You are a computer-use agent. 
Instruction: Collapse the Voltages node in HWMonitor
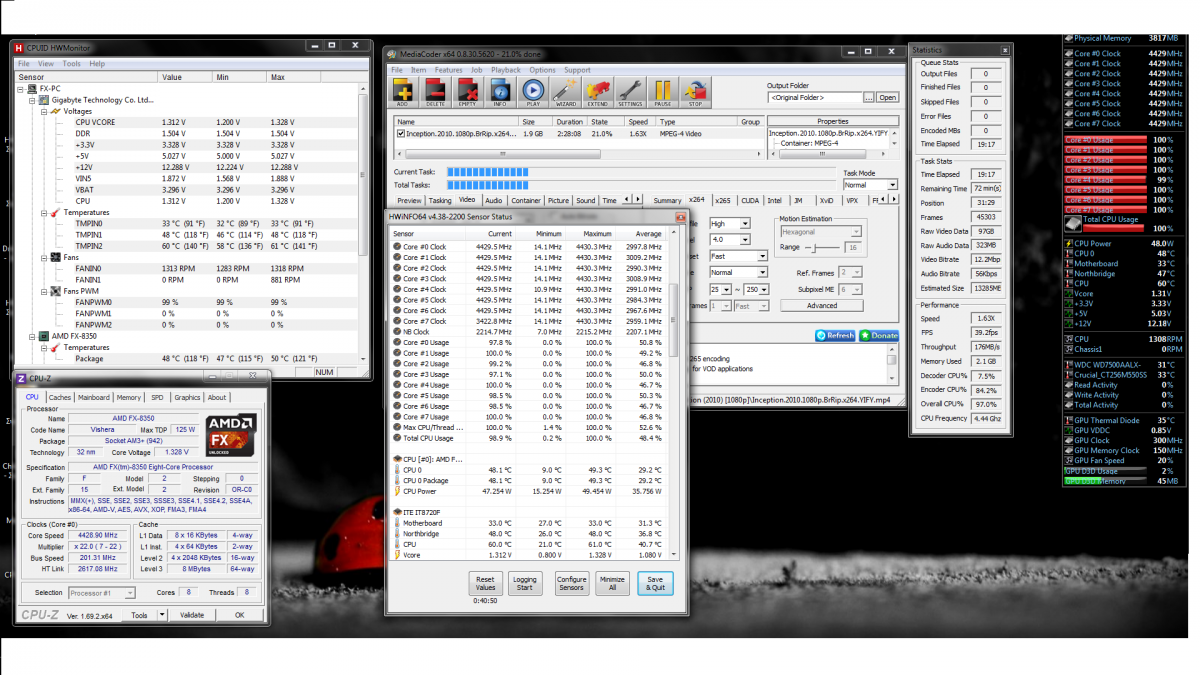[x=44, y=111]
